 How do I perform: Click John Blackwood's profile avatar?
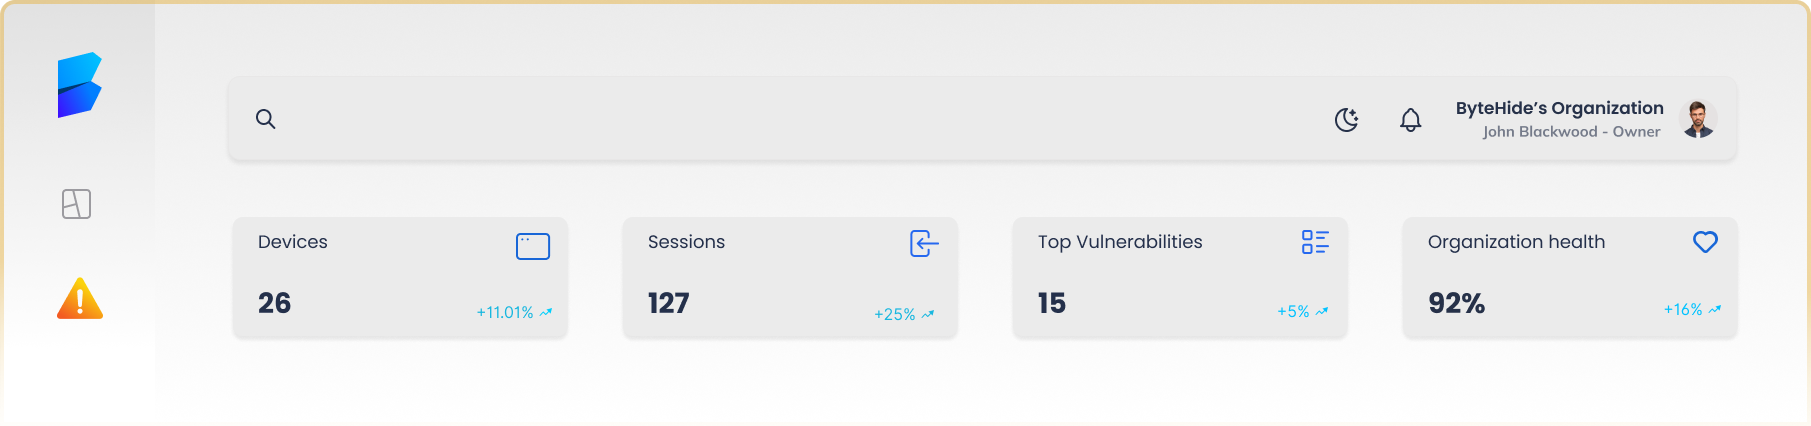pos(1698,119)
